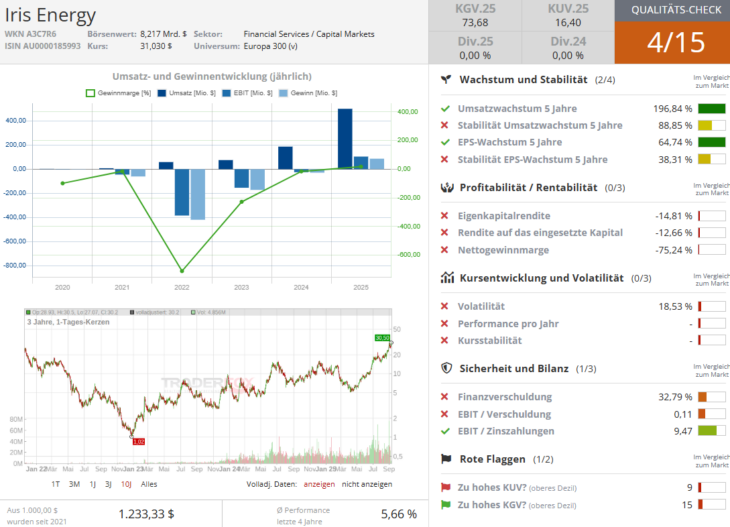Click the bar-chart icon beside Kursentwicklung und Volatilität
The image size is (730, 527).
point(447,277)
